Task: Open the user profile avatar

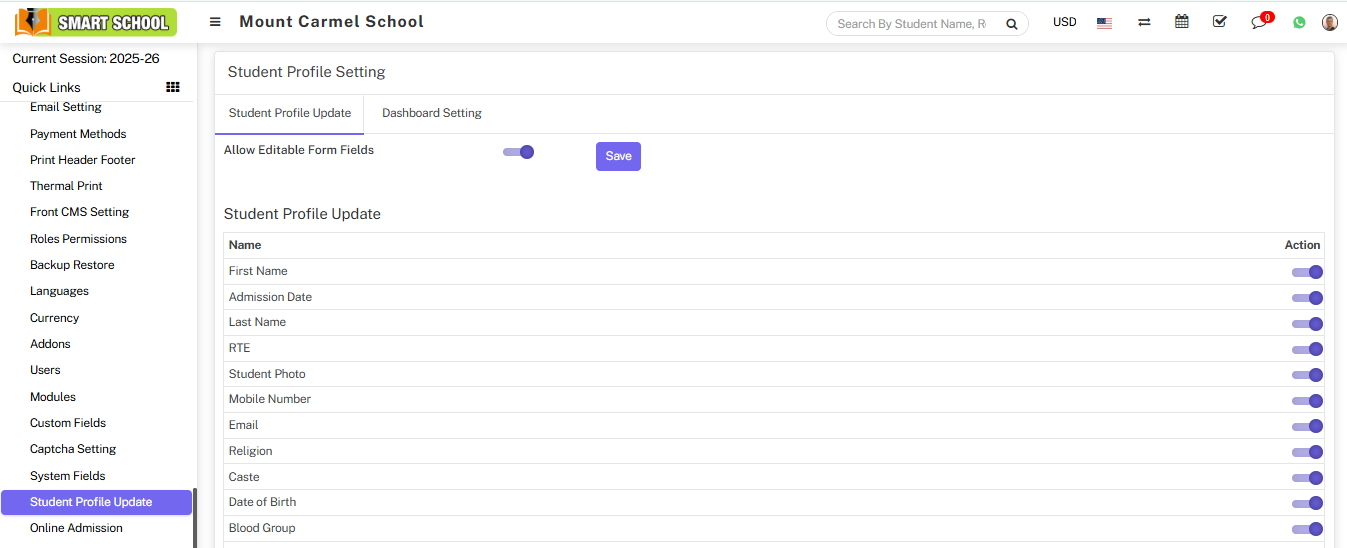Action: coord(1329,22)
